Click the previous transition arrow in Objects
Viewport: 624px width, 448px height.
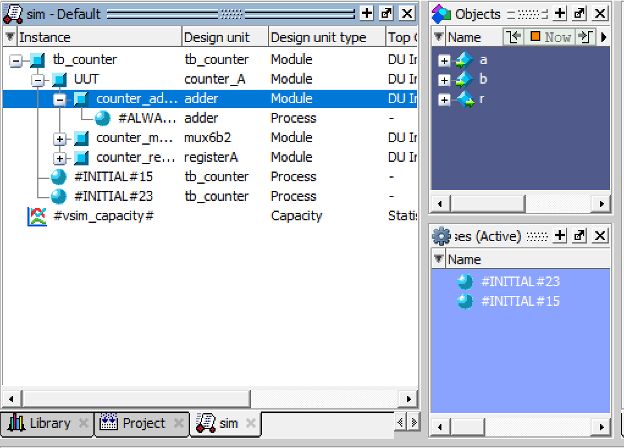(x=514, y=37)
